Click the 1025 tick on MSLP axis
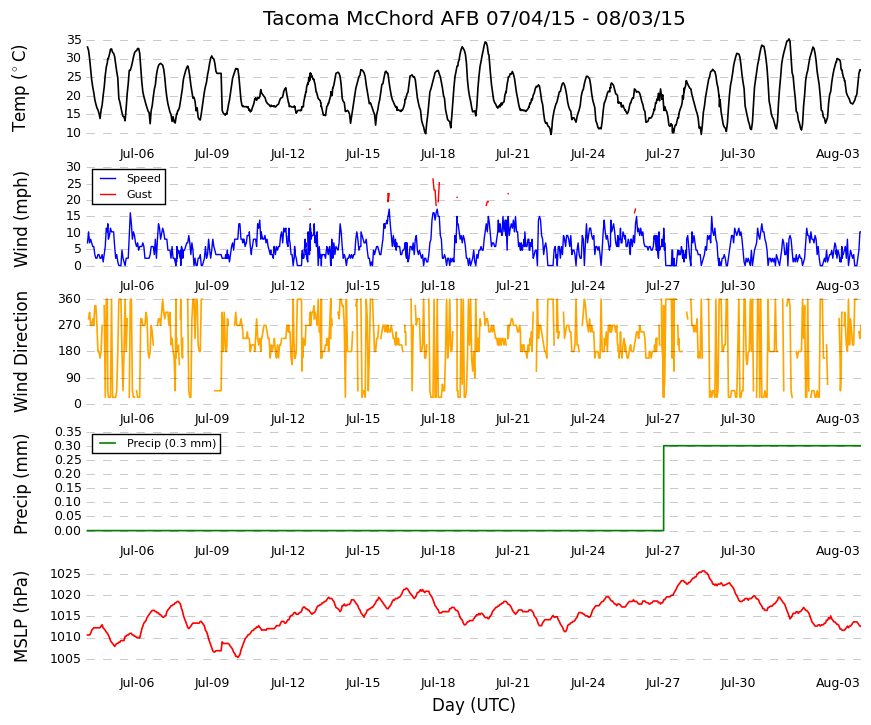 (x=66, y=574)
